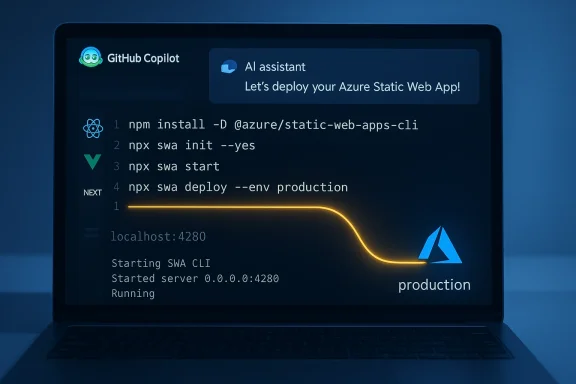Viewport: 576px width, 384px height.
Task: Click the npx swa init --yes line
Action: pos(192,146)
